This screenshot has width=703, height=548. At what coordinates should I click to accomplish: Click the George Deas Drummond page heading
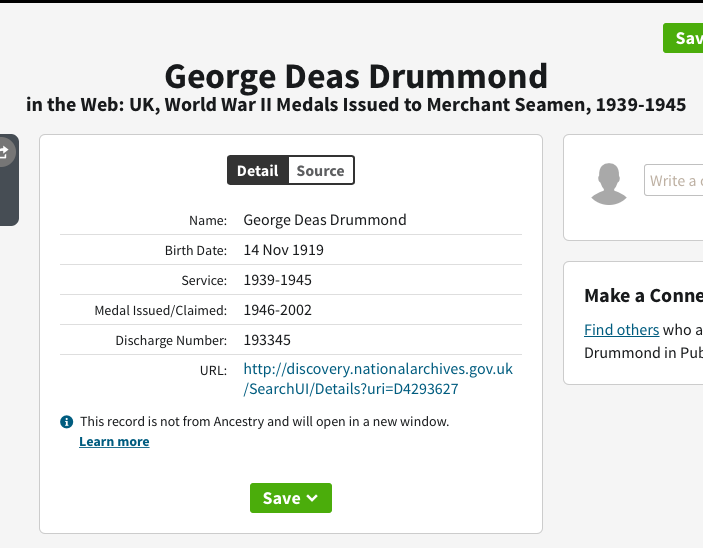pos(356,76)
